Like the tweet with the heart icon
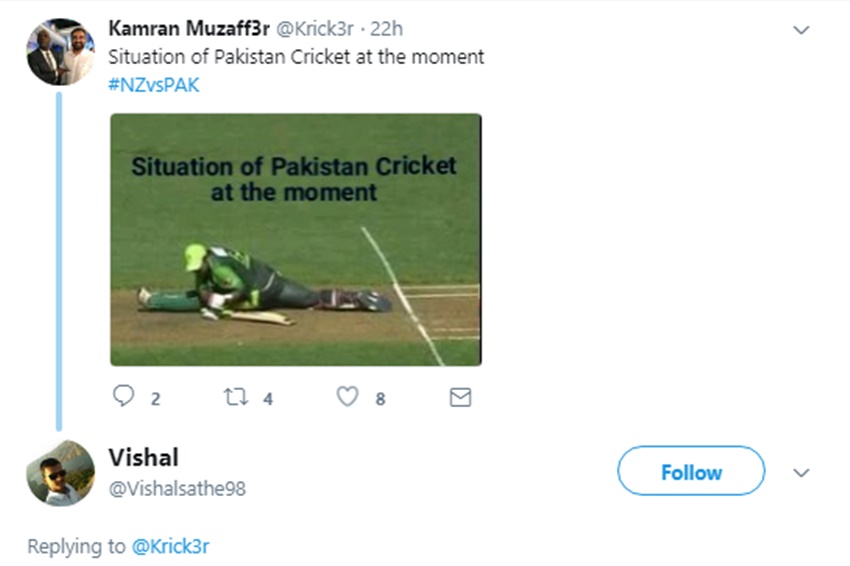Screen dimensions: 850x566 347,397
